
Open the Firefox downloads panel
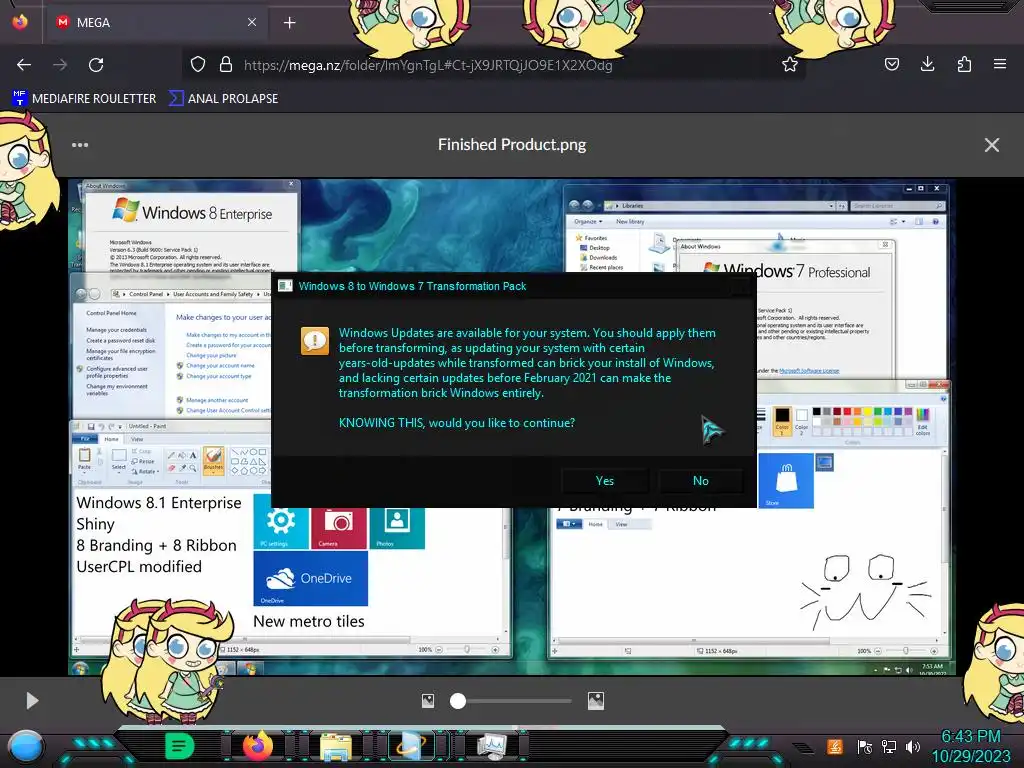click(927, 64)
